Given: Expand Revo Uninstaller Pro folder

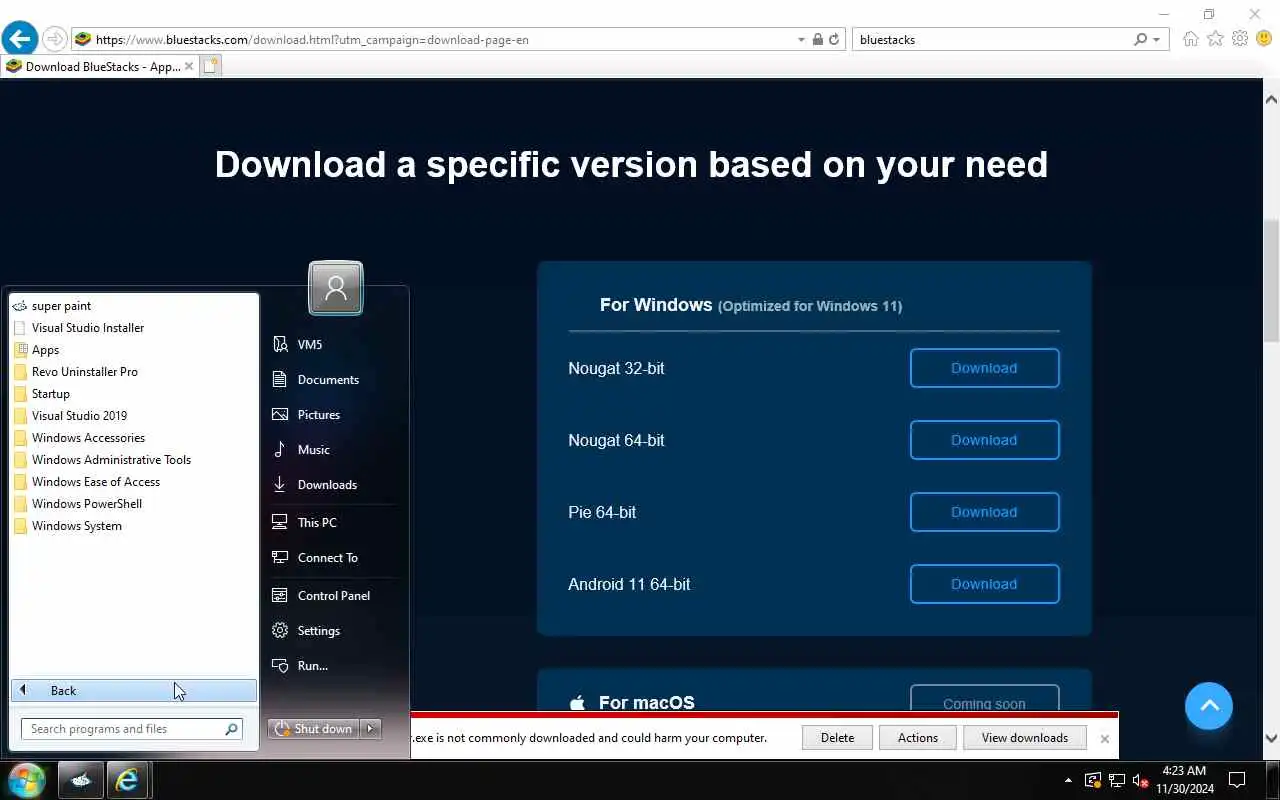Looking at the screenshot, I should coord(134,372).
